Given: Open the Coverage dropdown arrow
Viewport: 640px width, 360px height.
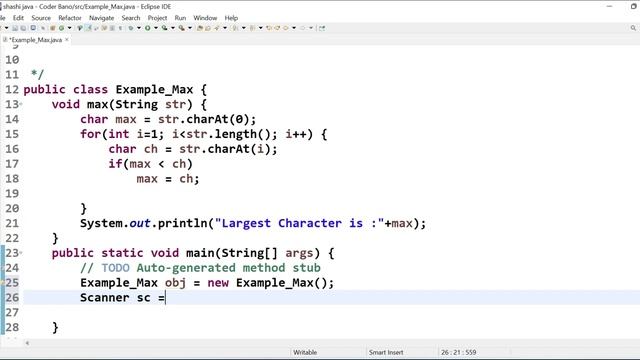Looking at the screenshot, I should (173, 28).
